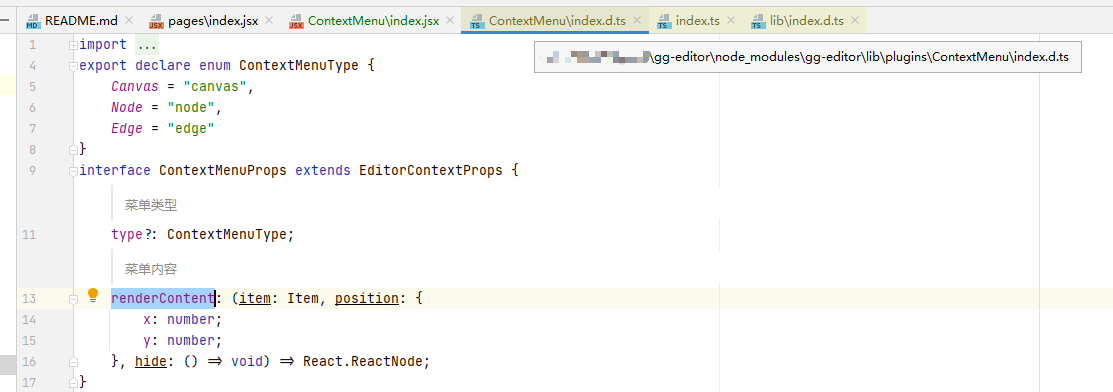Click fold end marker on line 16
The width and height of the screenshot is (1113, 392).
pyautogui.click(x=73, y=361)
